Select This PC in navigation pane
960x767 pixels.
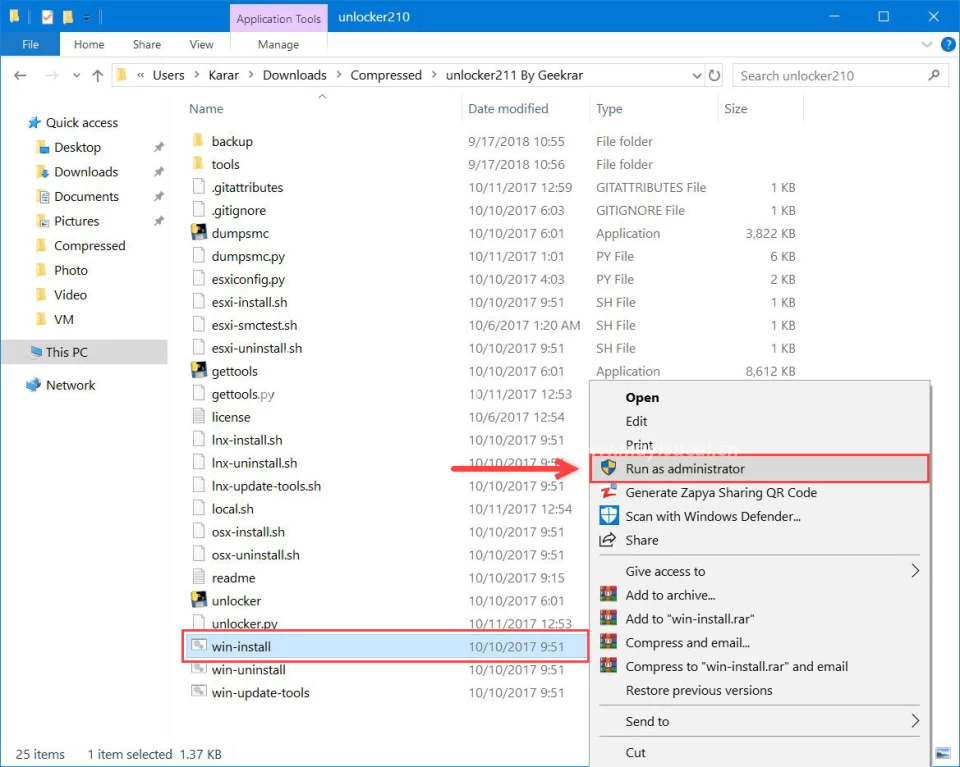66,352
